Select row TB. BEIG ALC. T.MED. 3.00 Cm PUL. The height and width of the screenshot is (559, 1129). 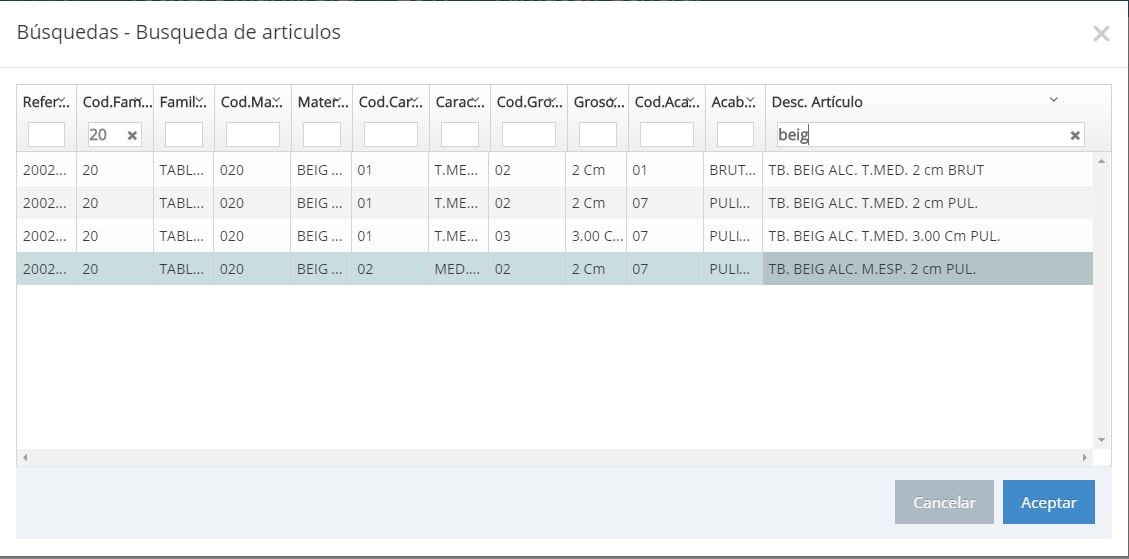(x=554, y=236)
